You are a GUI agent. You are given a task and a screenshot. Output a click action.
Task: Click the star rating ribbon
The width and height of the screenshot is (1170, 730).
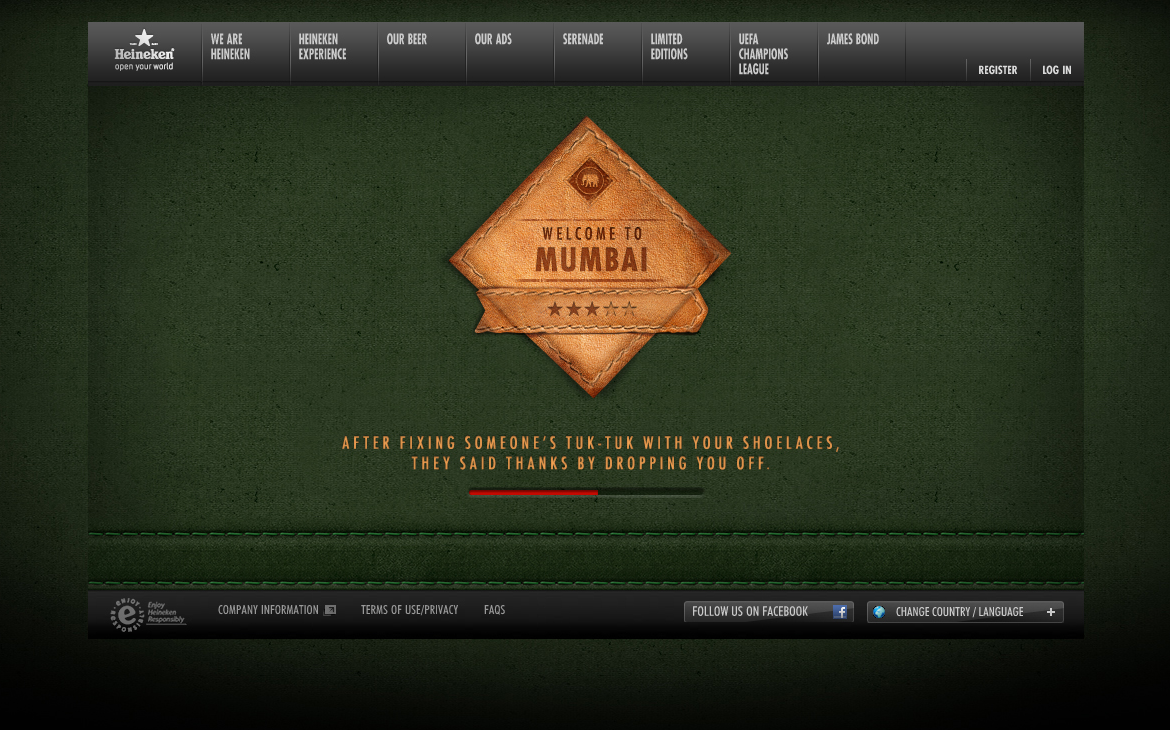coord(590,309)
